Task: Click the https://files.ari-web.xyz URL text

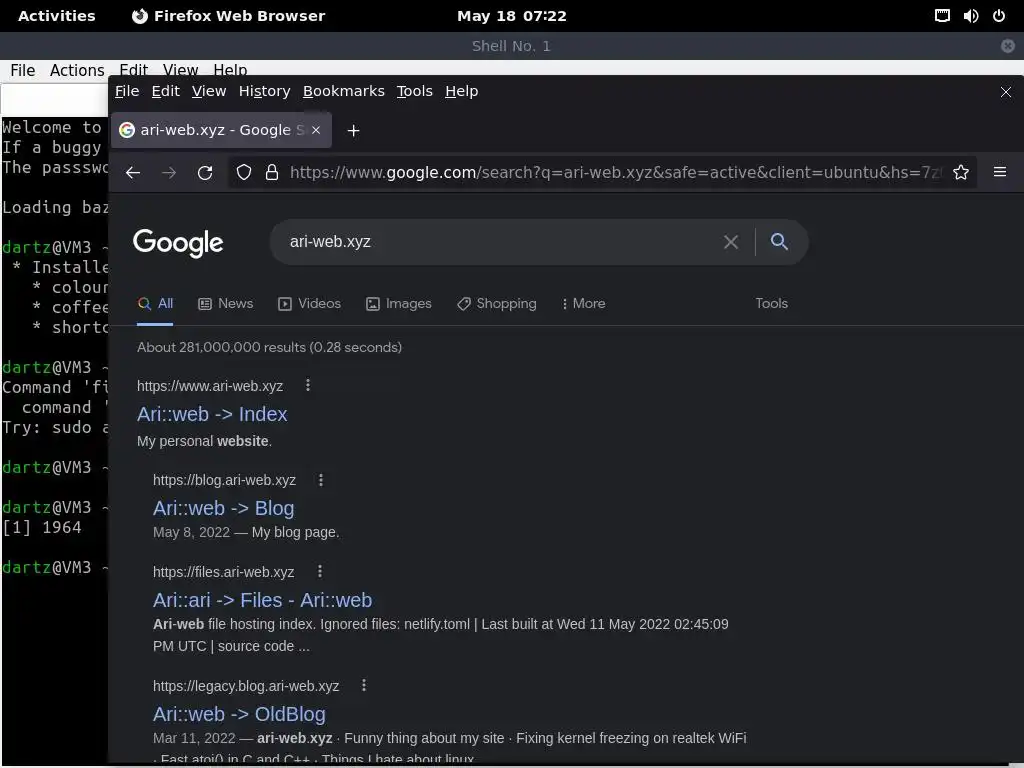Action: [223, 572]
